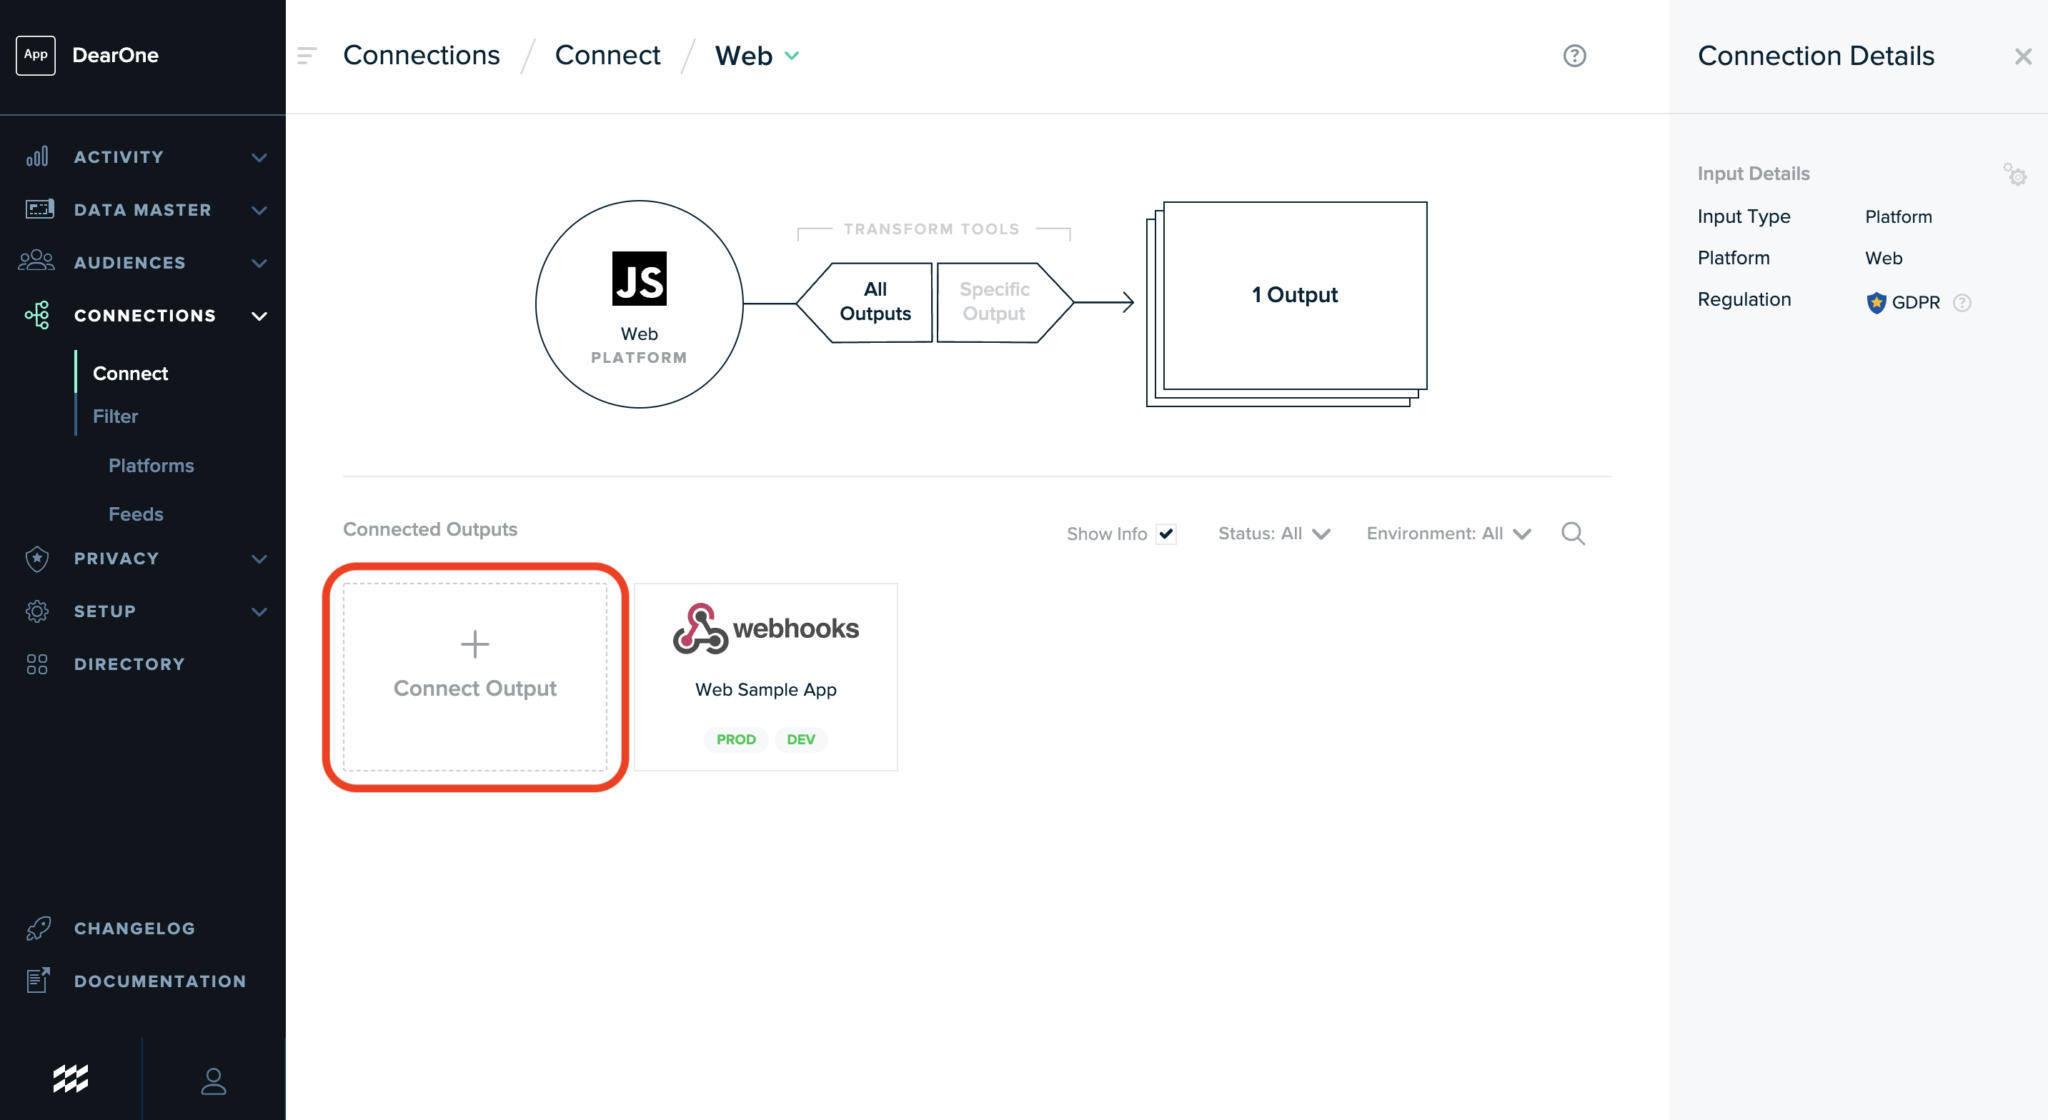Click the Connect Output tile
2048x1120 pixels.
(475, 677)
